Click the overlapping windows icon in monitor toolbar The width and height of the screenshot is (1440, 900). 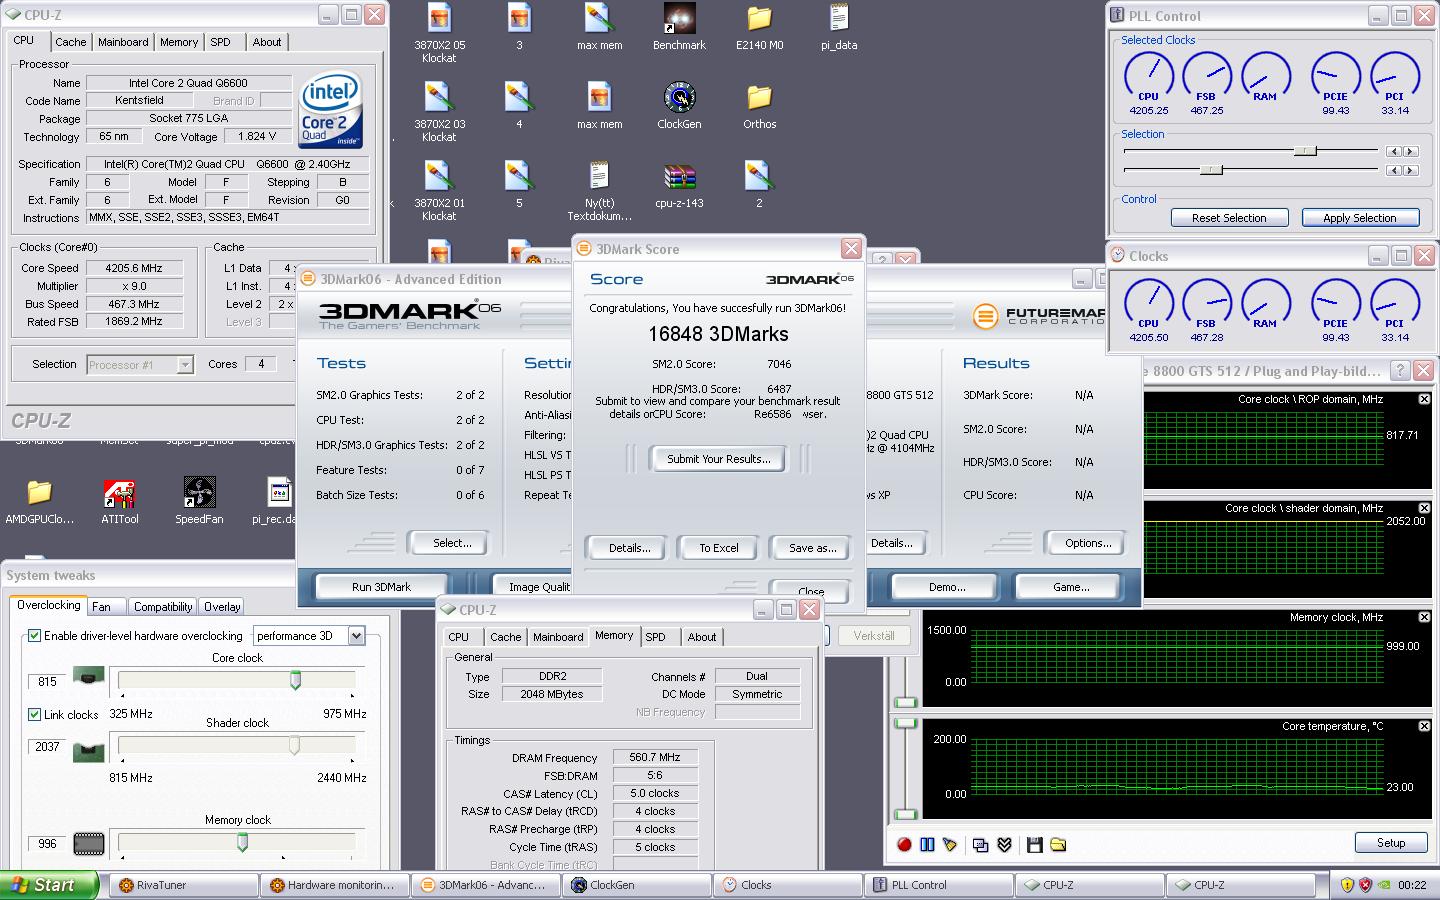(981, 845)
